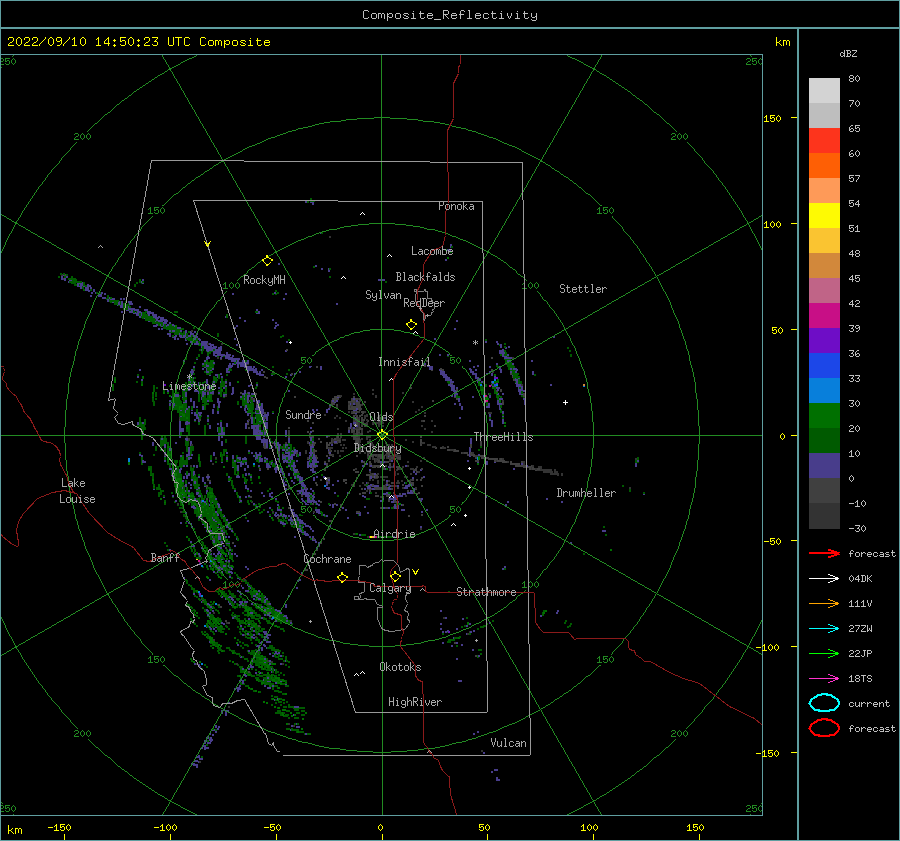Click the Innisfail town label
900x841 pixels.
coord(404,362)
